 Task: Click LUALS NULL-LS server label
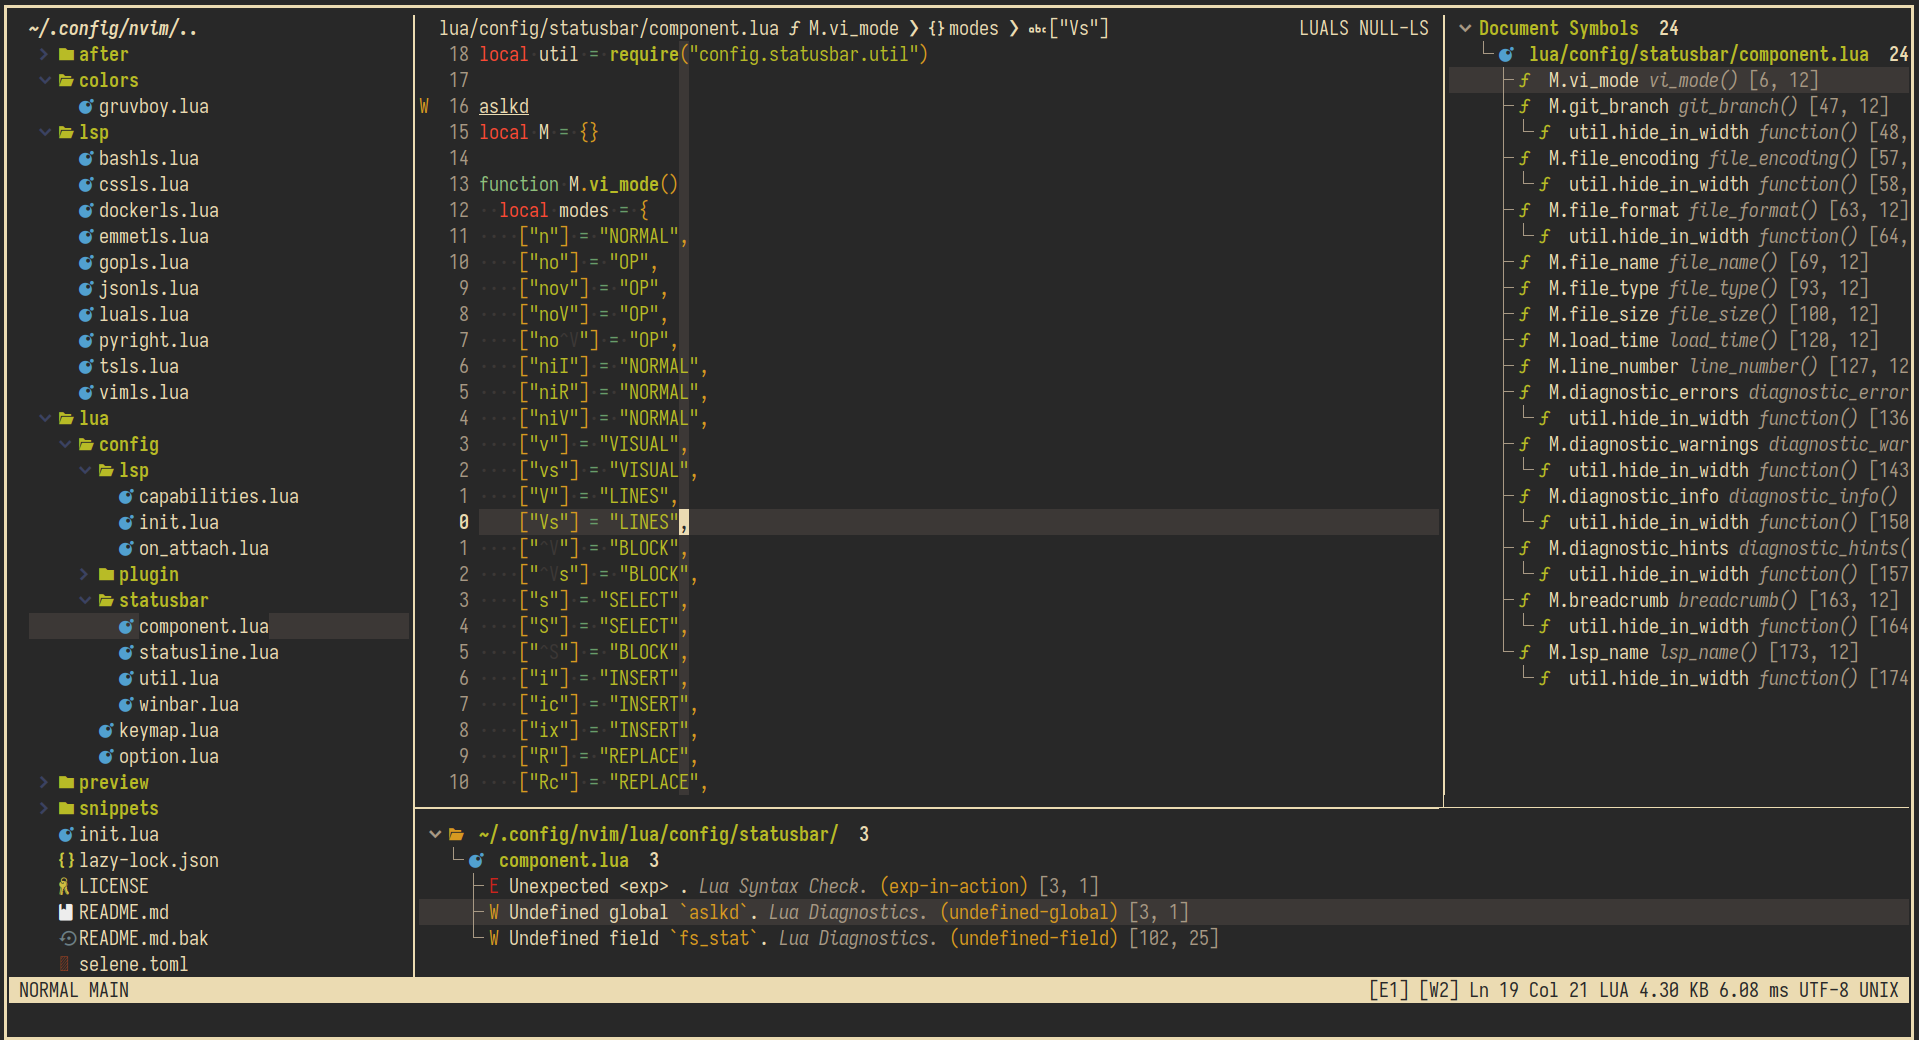tap(1363, 28)
